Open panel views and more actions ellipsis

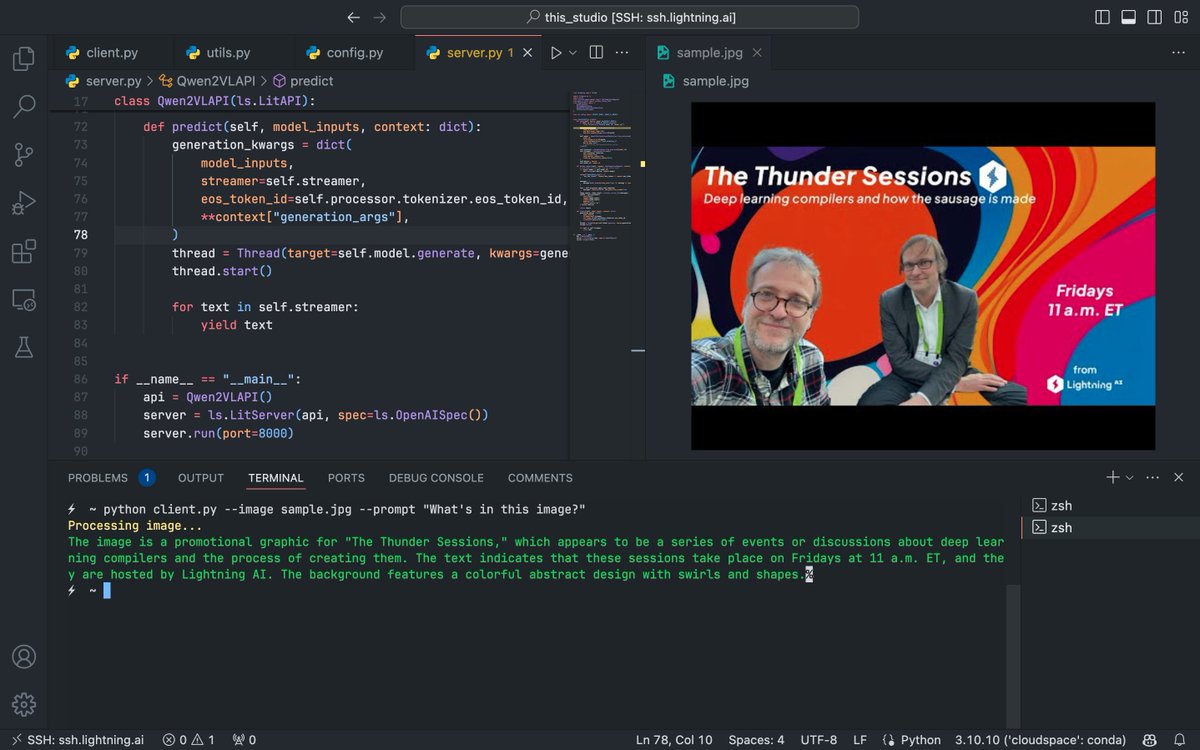[x=1151, y=478]
